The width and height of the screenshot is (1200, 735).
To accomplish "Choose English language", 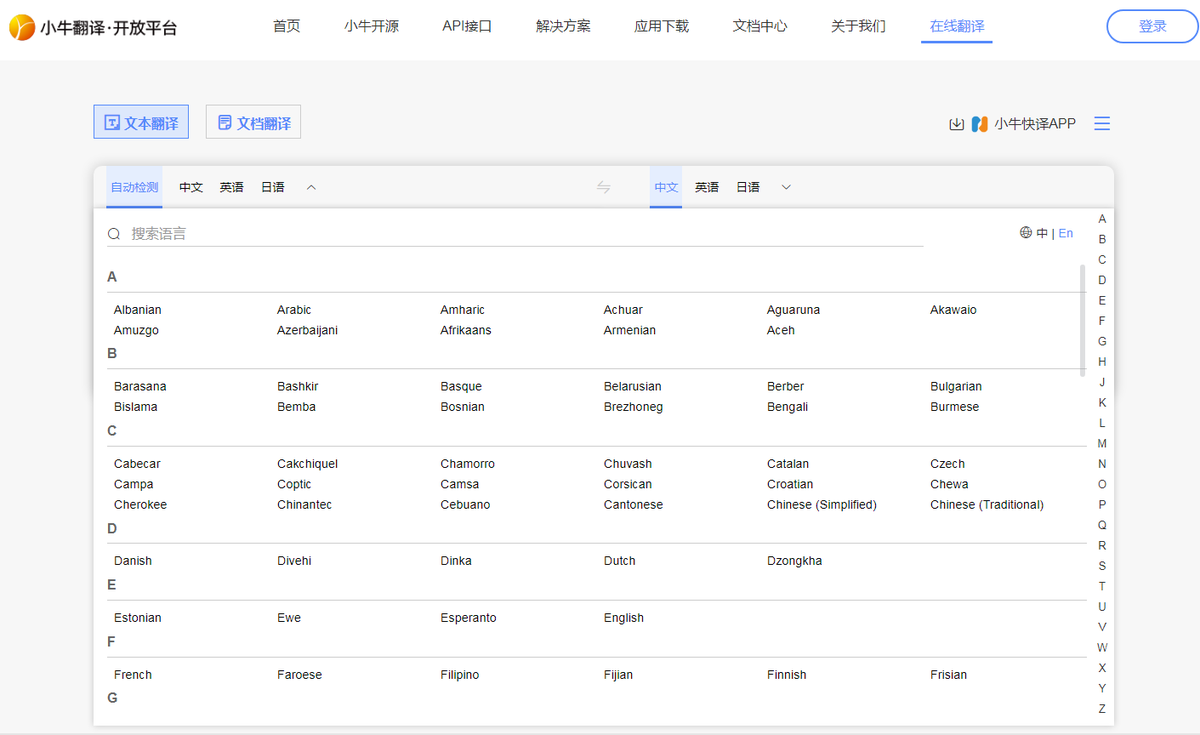I will [x=624, y=618].
